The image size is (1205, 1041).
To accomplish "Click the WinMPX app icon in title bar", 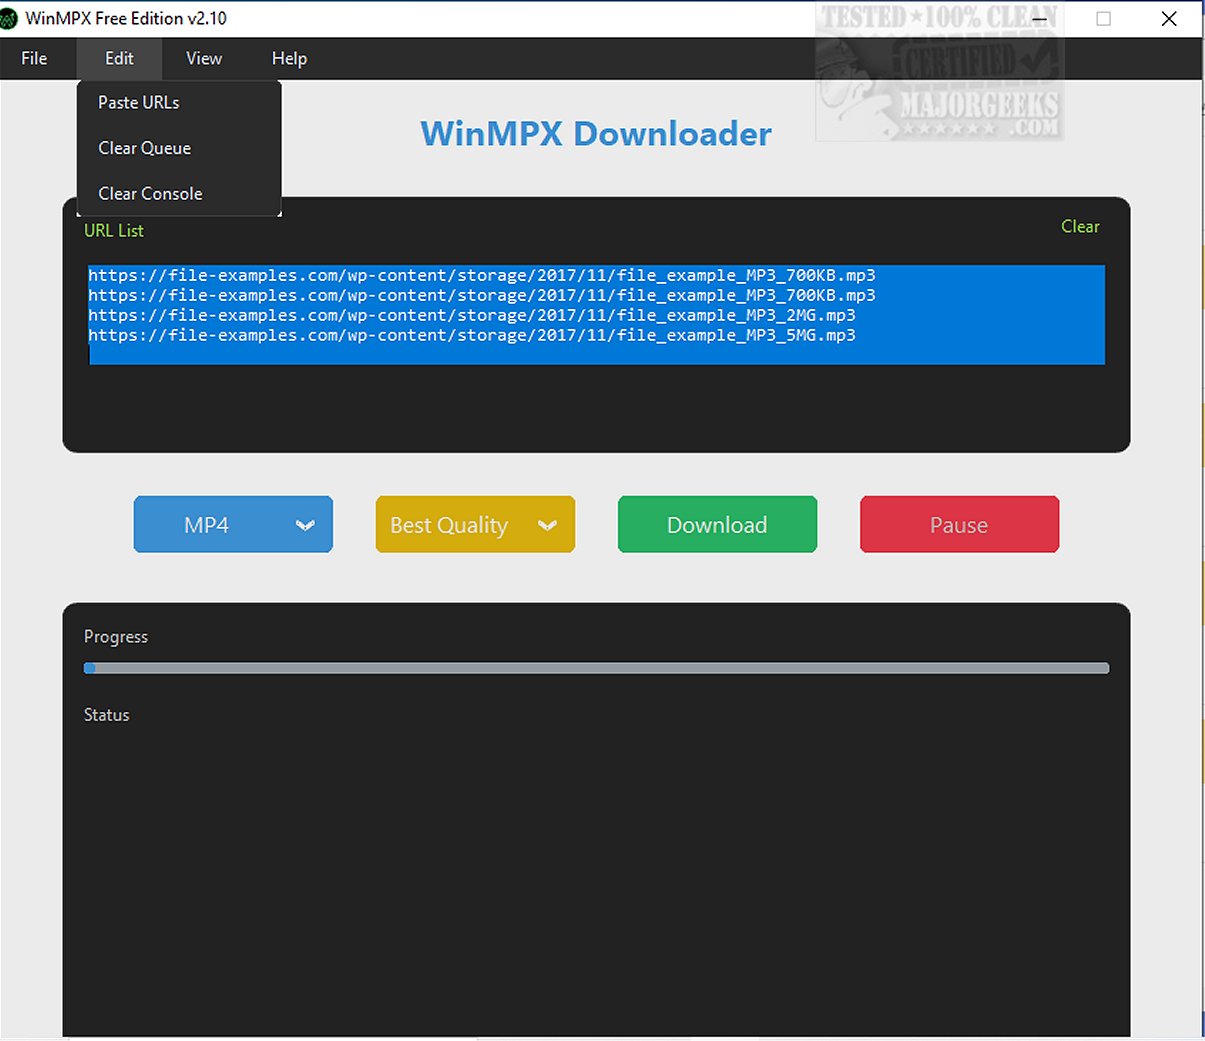I will pos(9,18).
